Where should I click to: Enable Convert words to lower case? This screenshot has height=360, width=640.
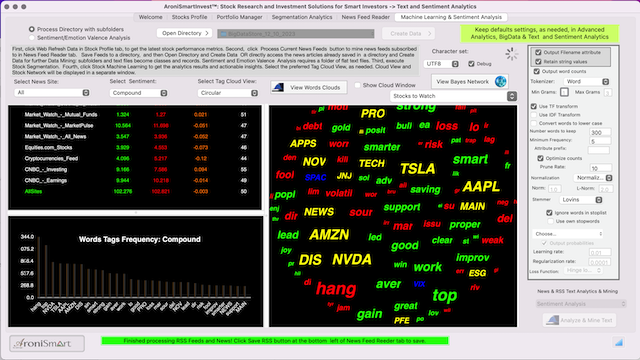533,123
